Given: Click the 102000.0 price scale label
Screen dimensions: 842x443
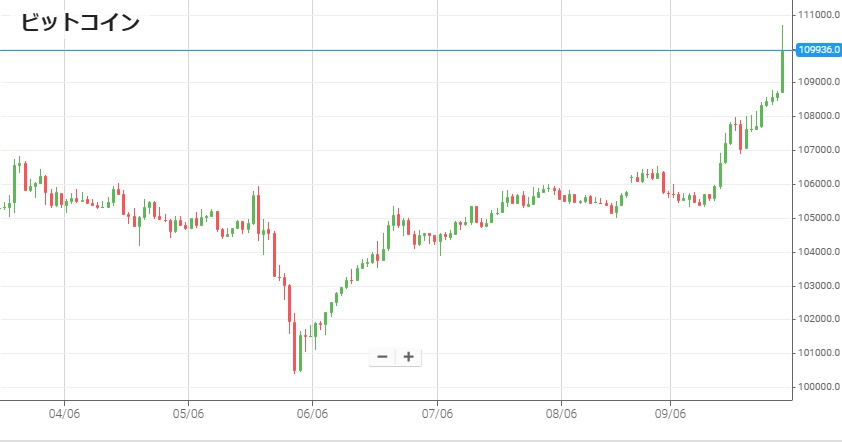Looking at the screenshot, I should tap(817, 319).
